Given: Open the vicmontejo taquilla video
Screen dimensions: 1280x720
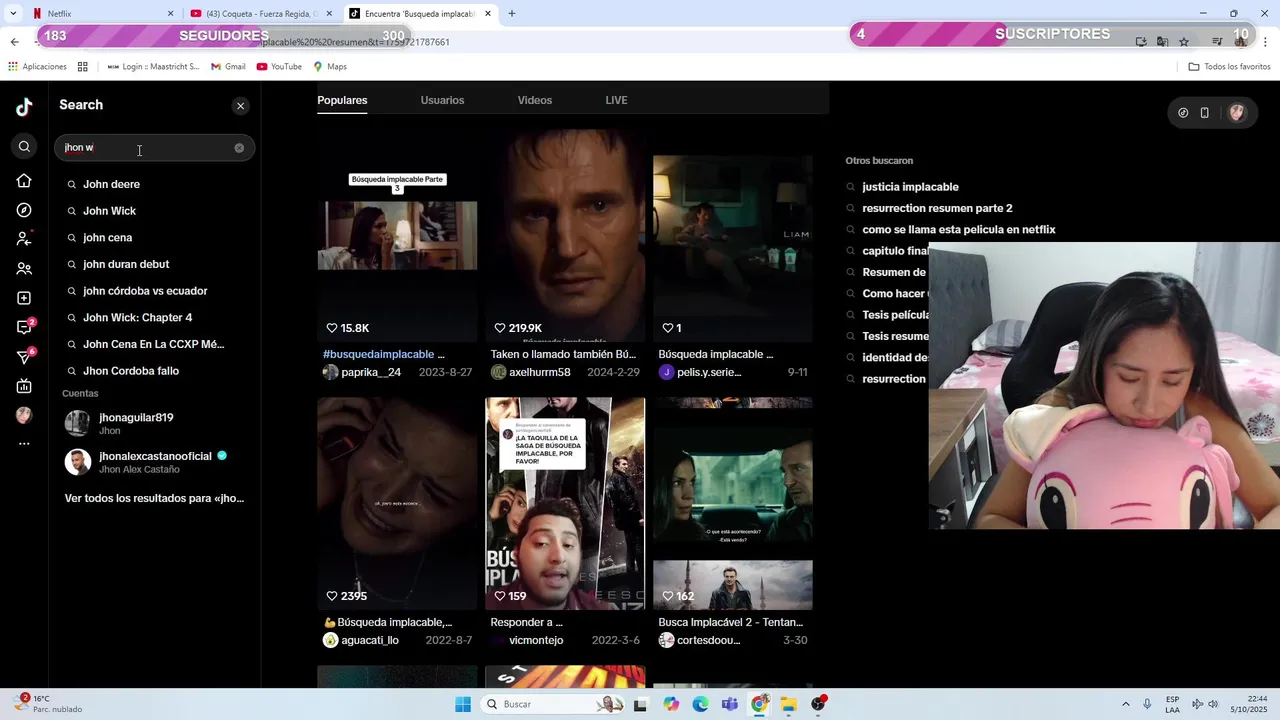Looking at the screenshot, I should click(x=565, y=503).
